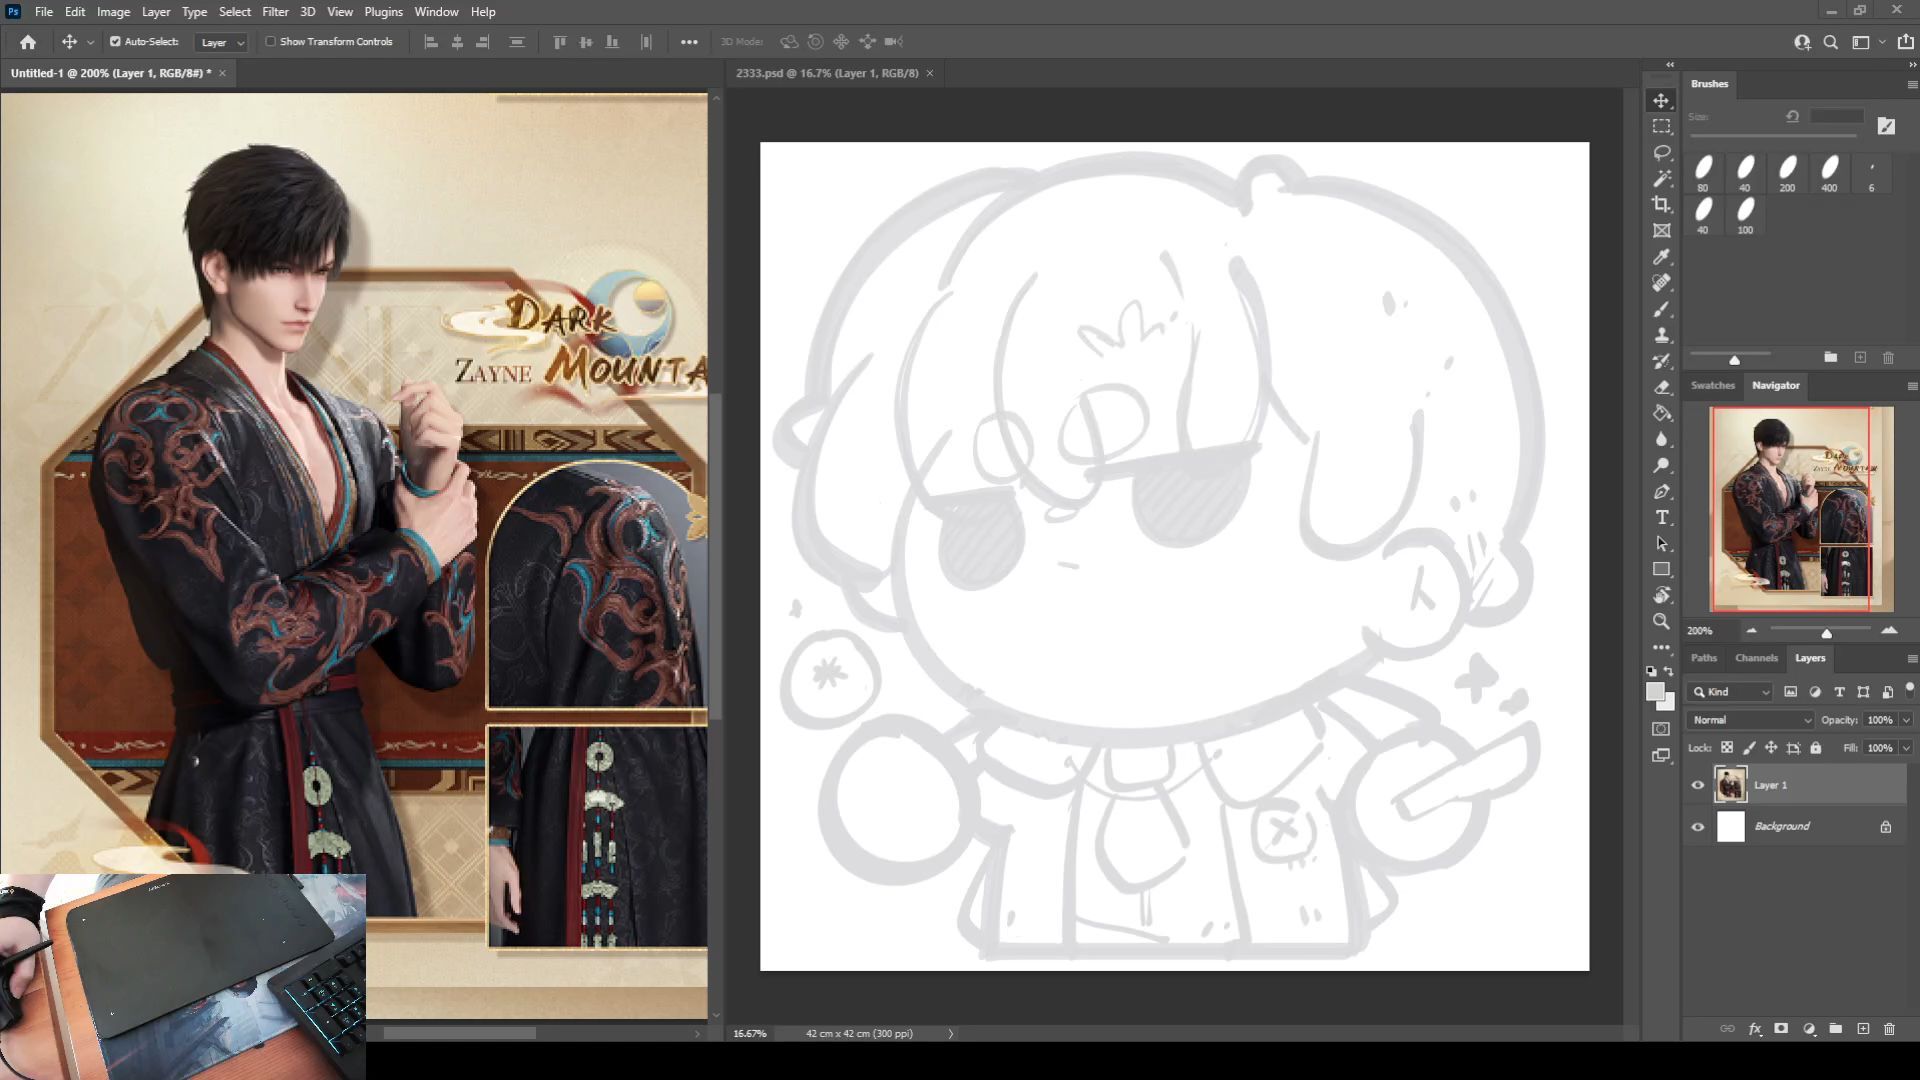The height and width of the screenshot is (1080, 1920).
Task: Select the Path Selection tool
Action: [x=1661, y=543]
